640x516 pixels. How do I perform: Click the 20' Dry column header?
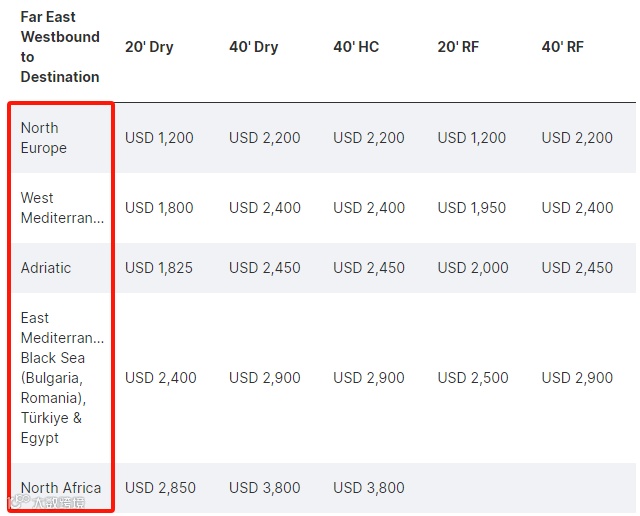tap(149, 47)
